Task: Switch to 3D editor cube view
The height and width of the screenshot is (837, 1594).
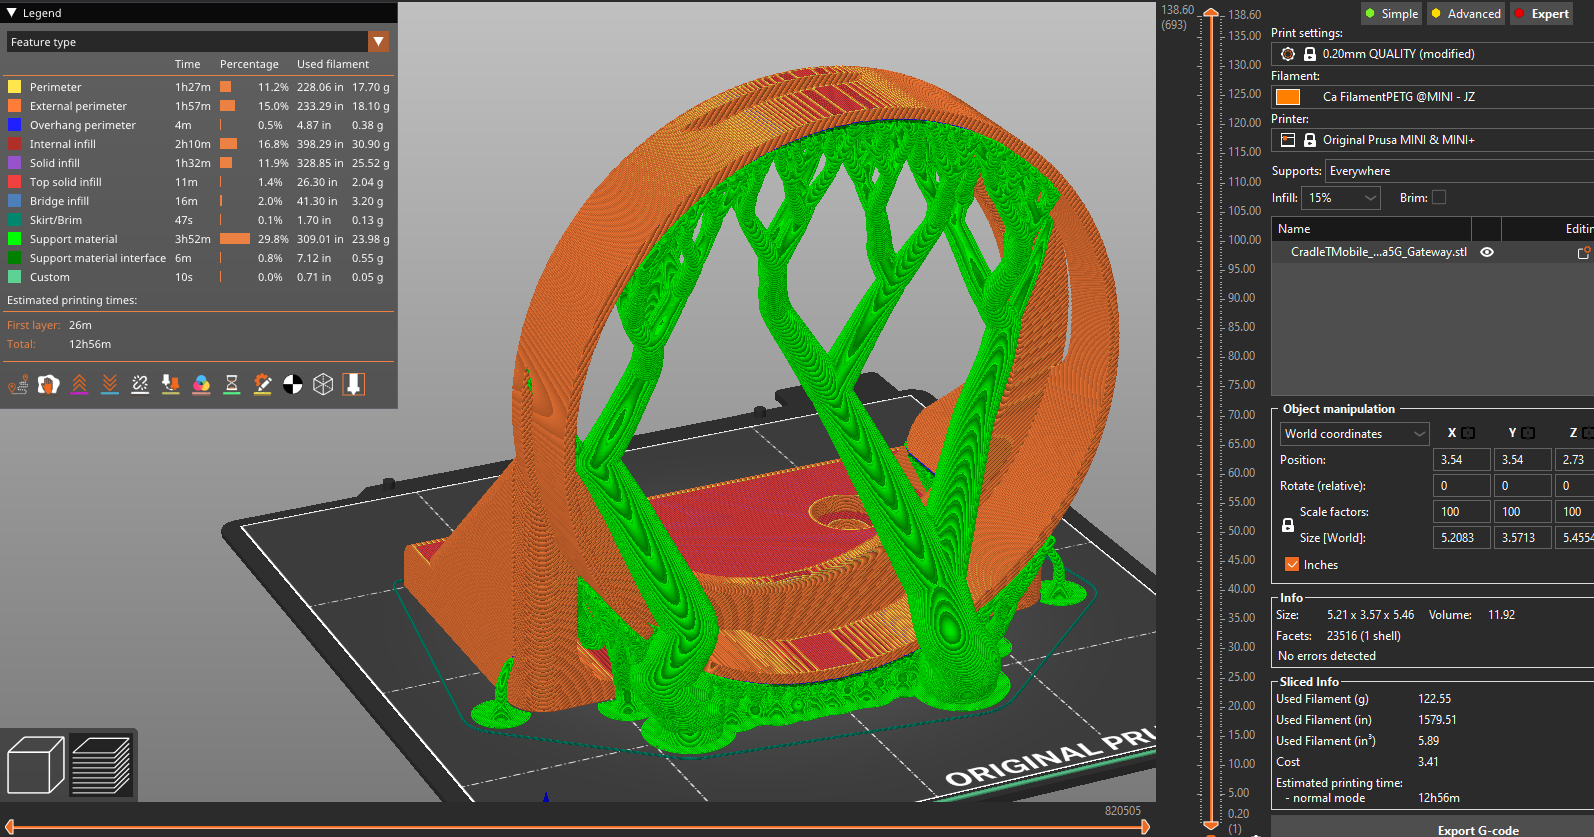Action: 36,765
